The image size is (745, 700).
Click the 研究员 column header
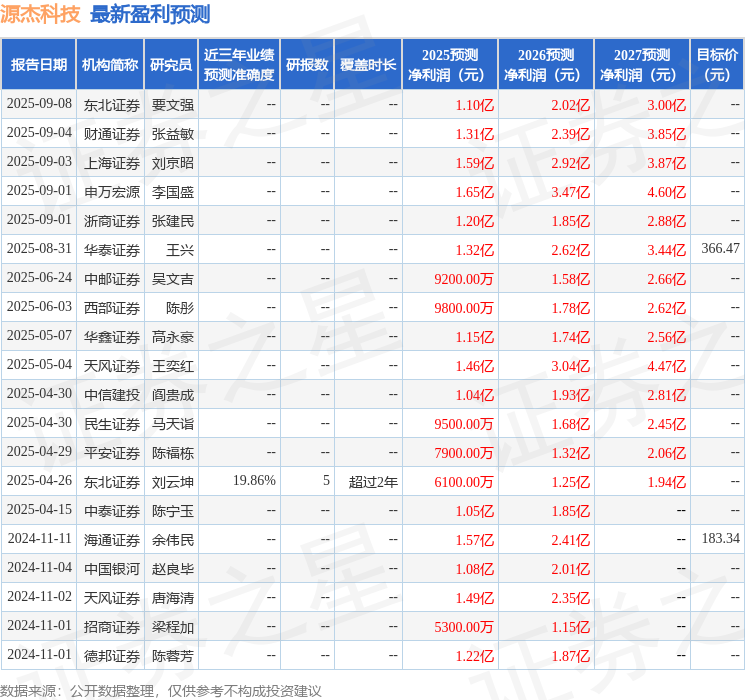(x=171, y=65)
